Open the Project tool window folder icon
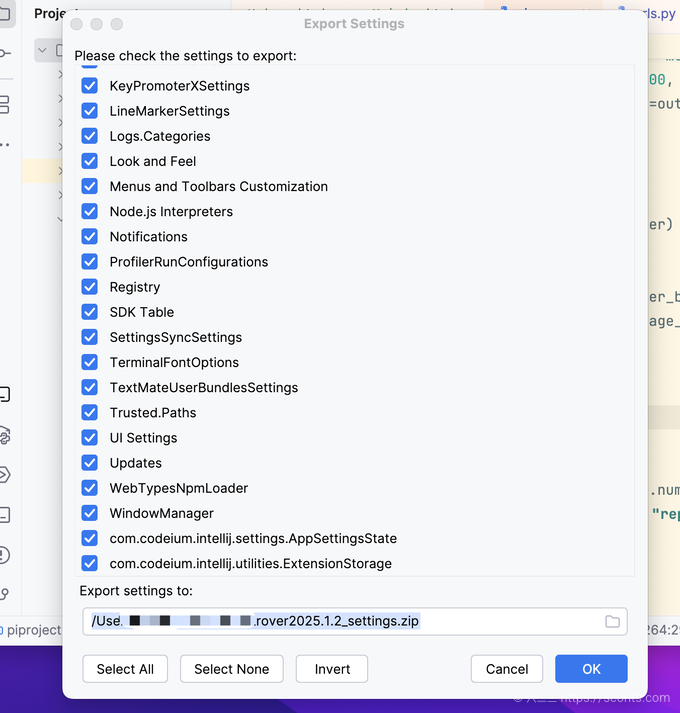Image resolution: width=680 pixels, height=713 pixels. 5,13
